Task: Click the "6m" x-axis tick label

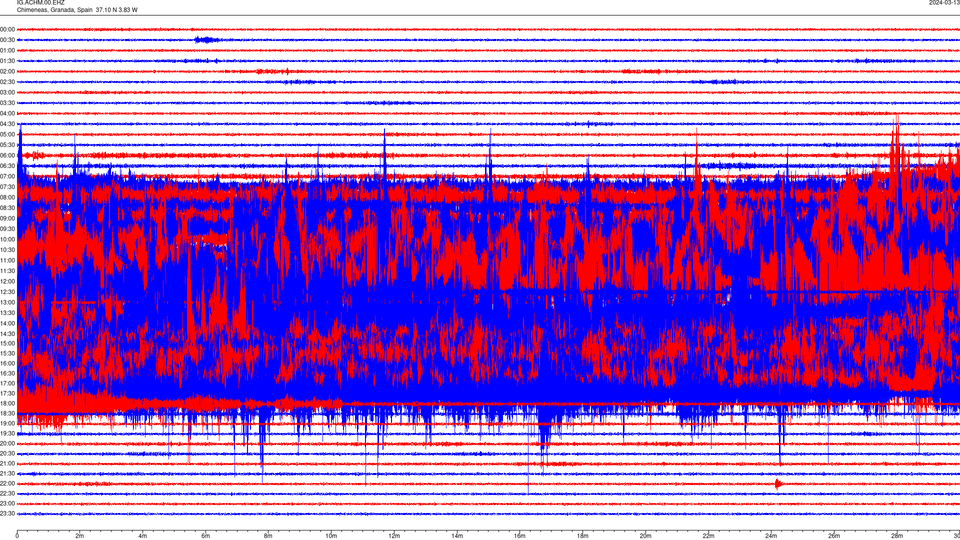Action: point(206,536)
